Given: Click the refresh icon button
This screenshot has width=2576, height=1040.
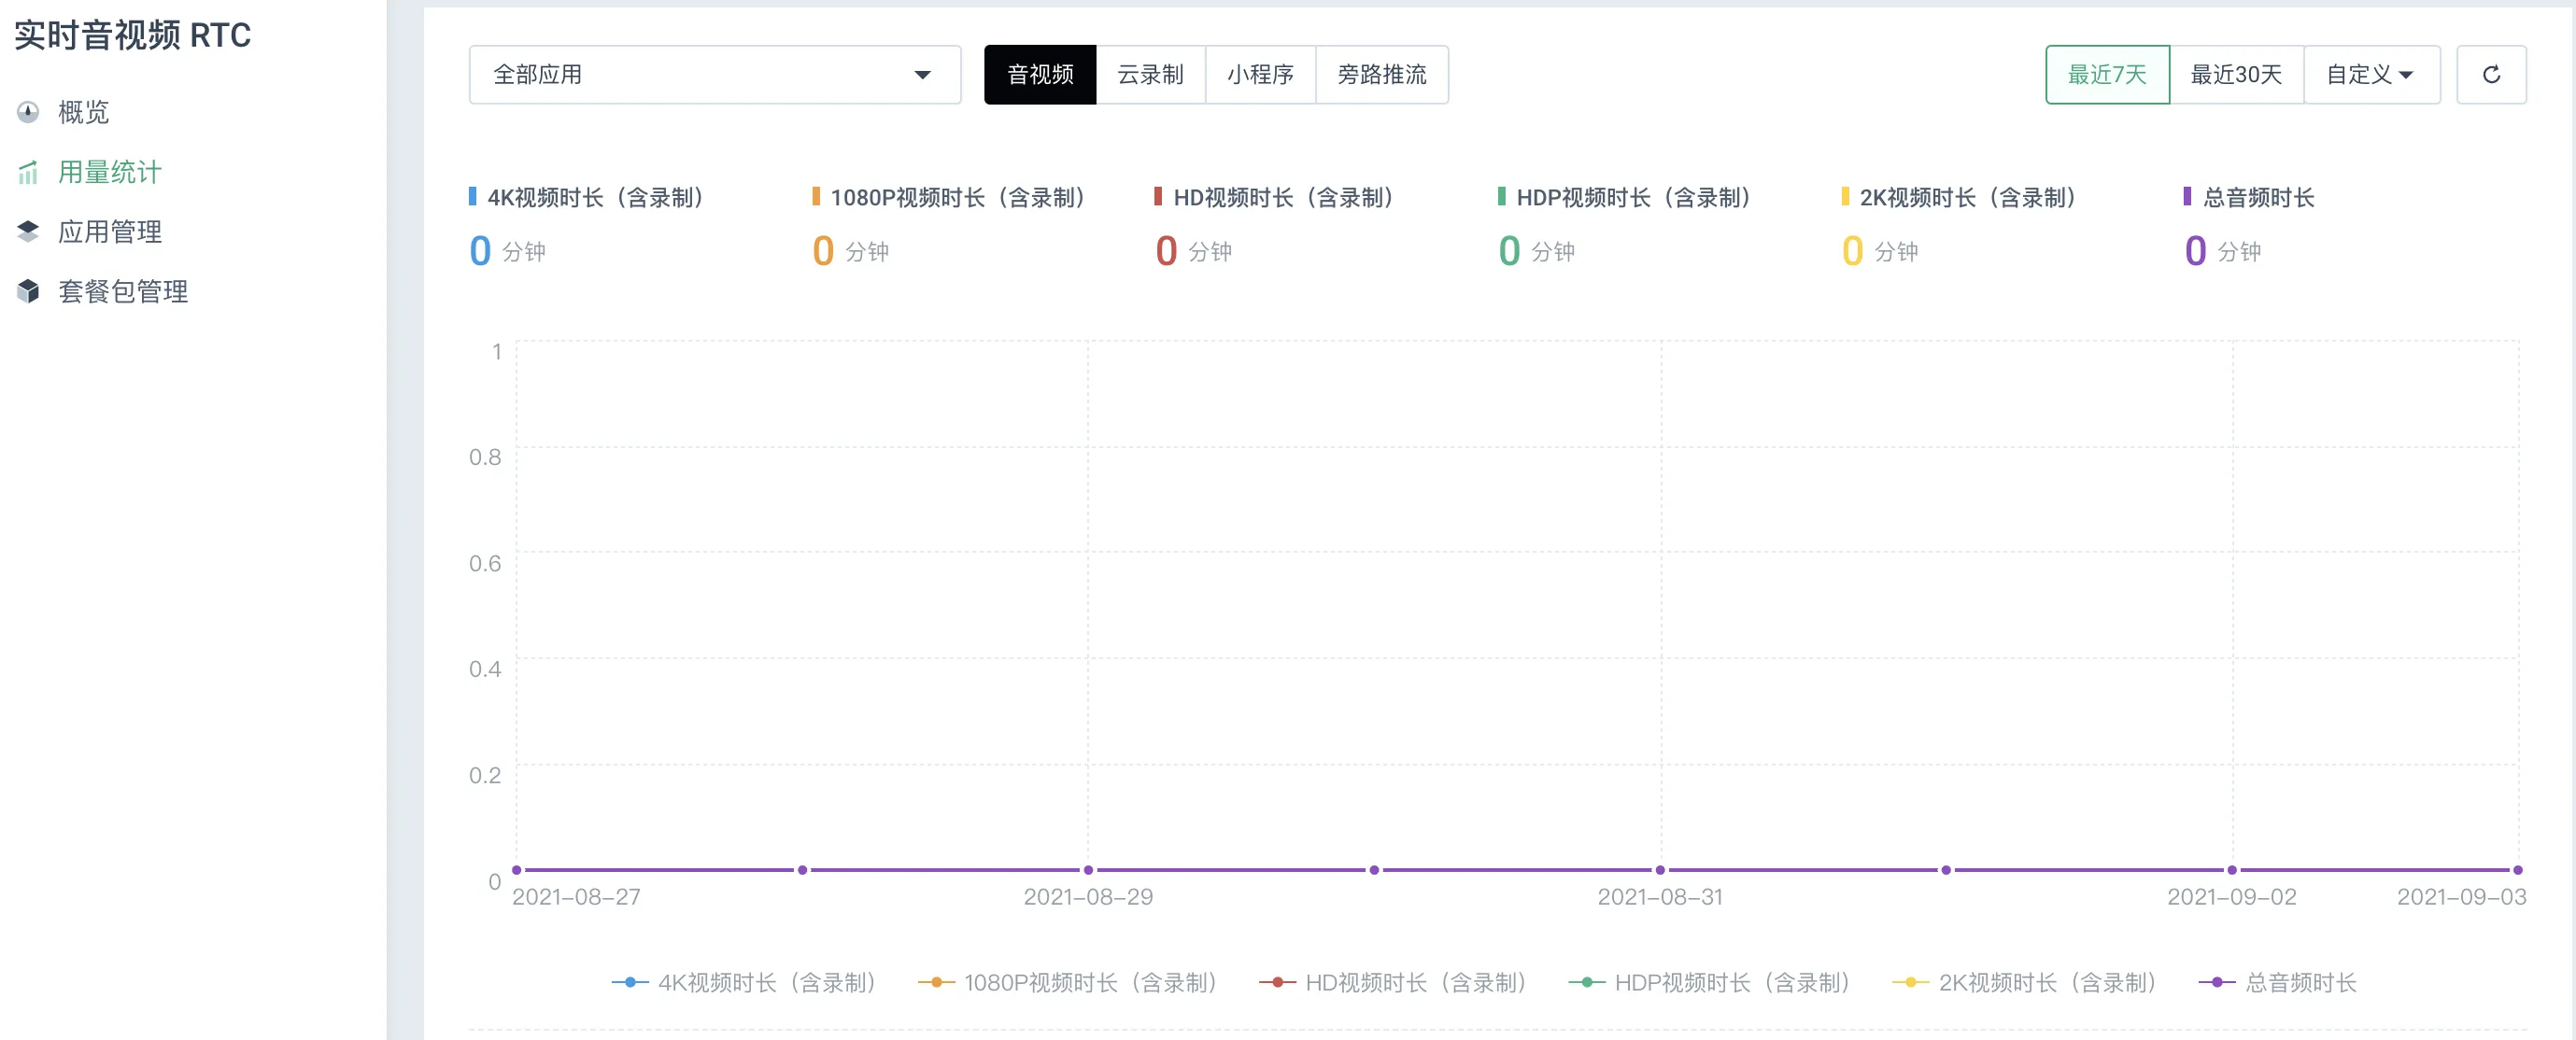Looking at the screenshot, I should 2491,75.
